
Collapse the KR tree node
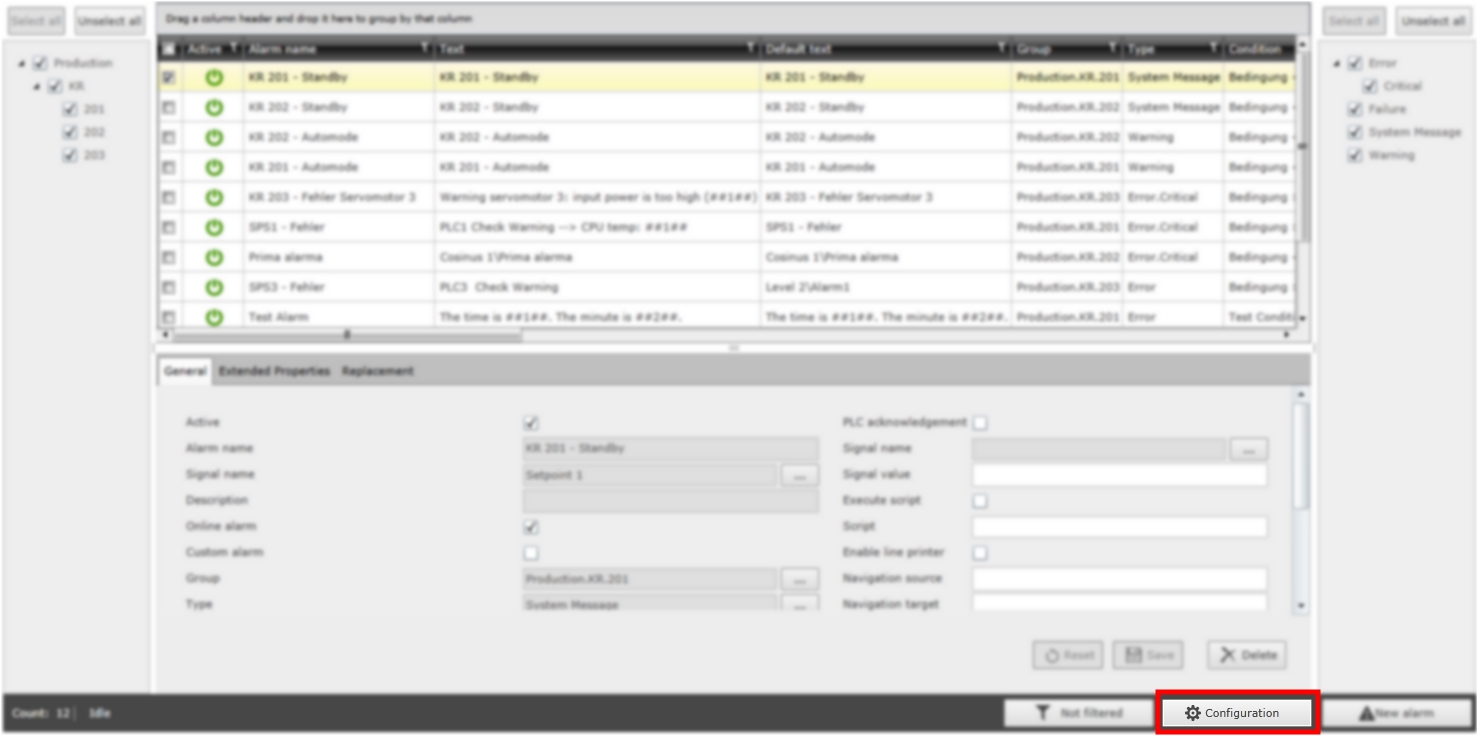38,87
